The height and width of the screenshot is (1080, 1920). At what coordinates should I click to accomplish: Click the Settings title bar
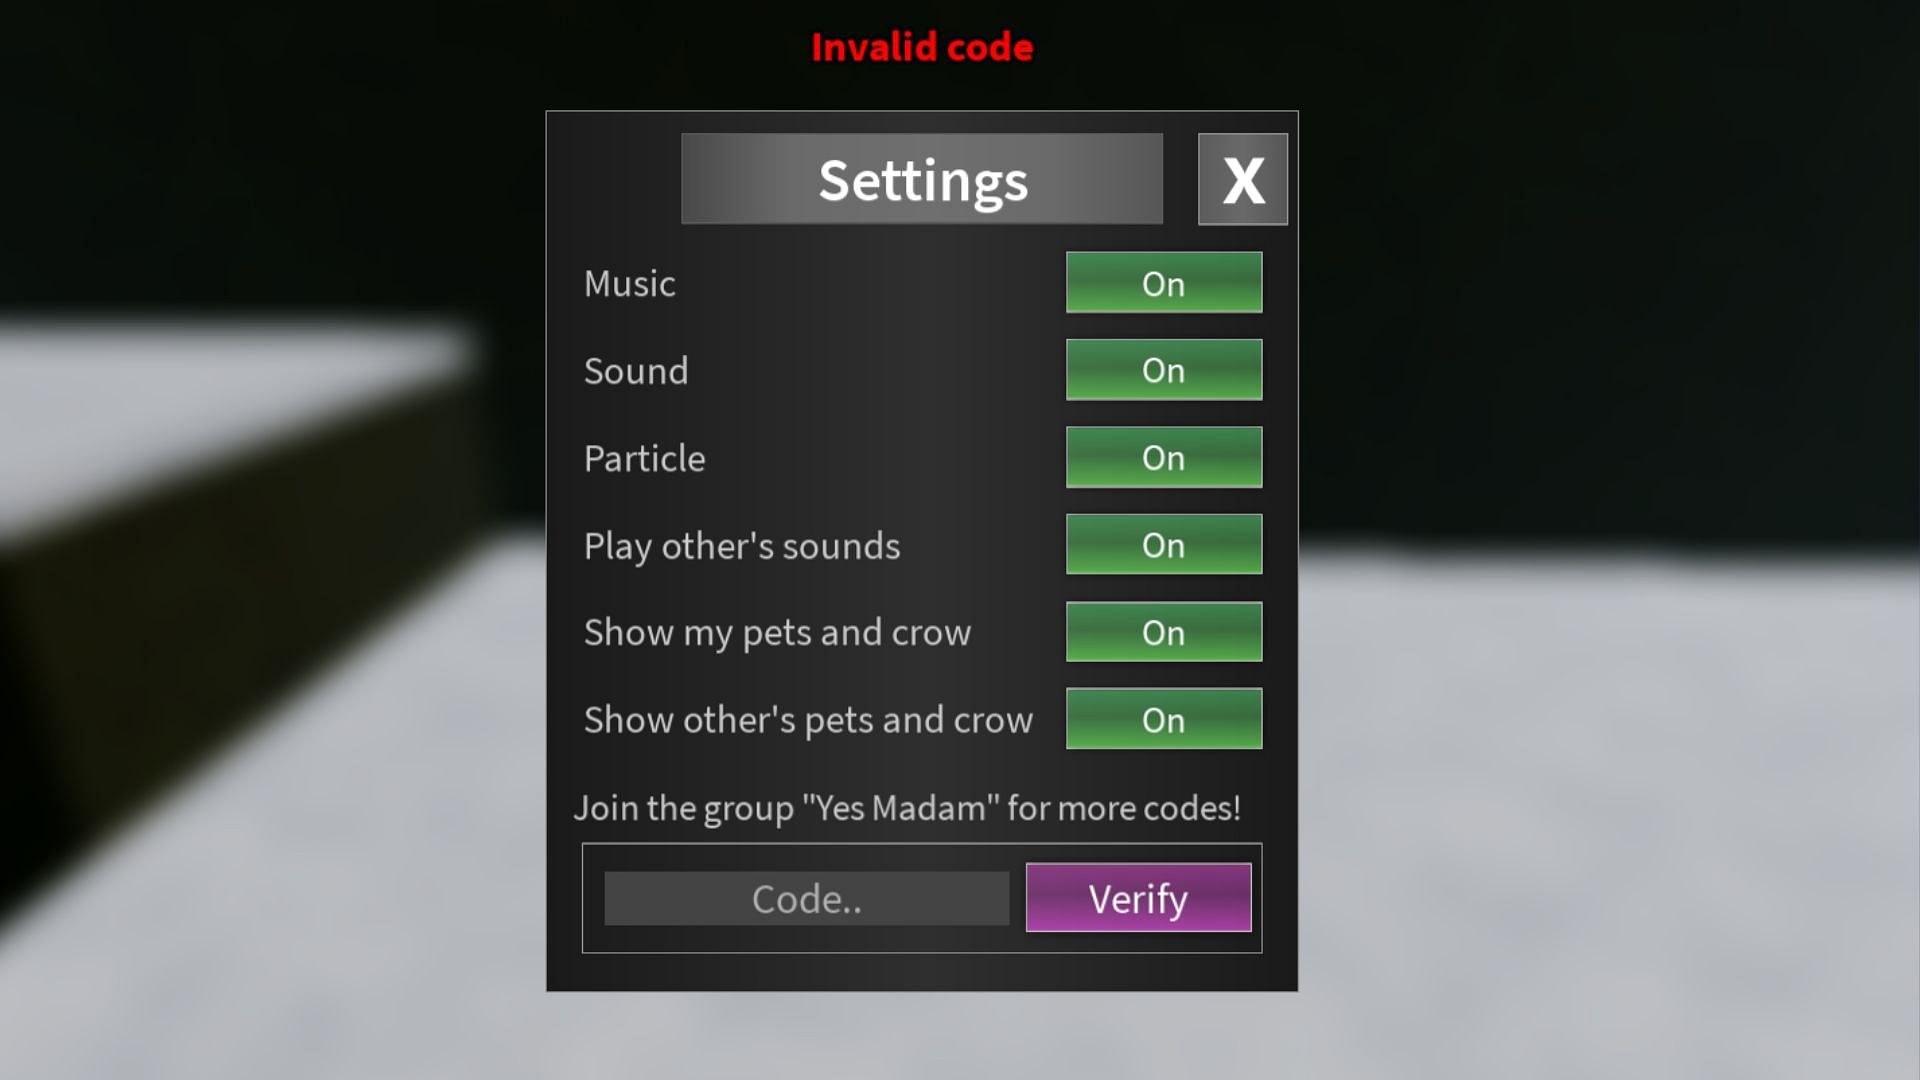click(x=922, y=178)
